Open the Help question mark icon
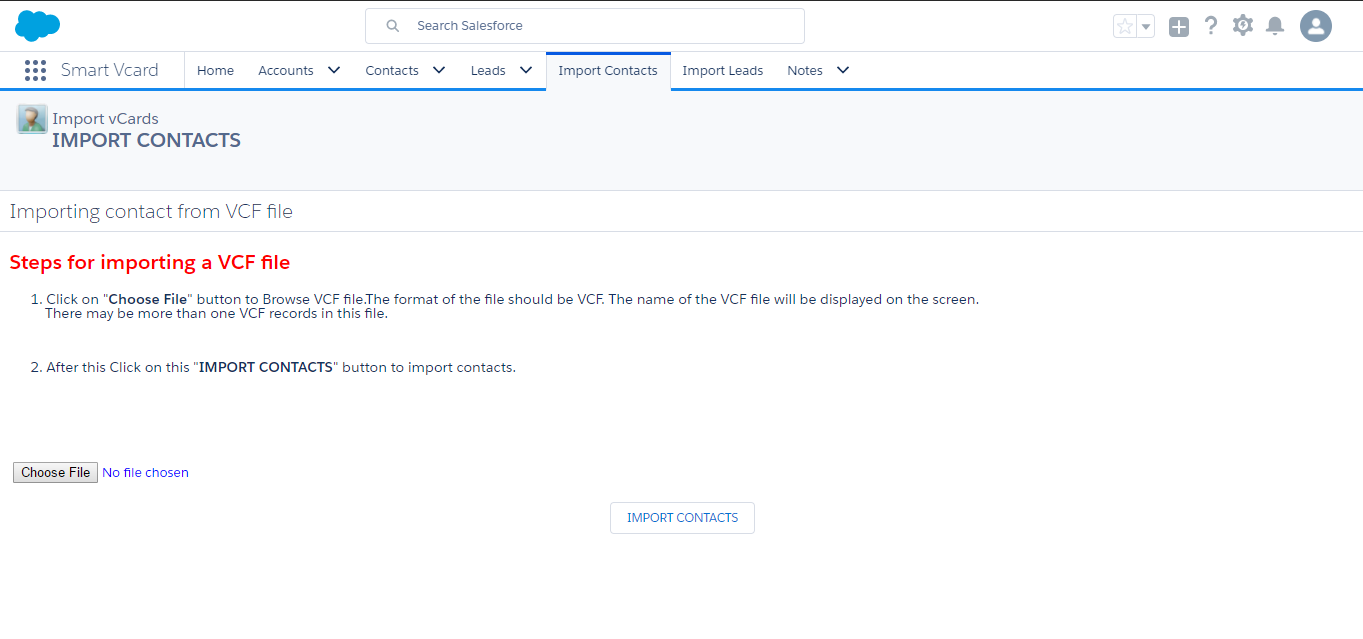Image resolution: width=1363 pixels, height=639 pixels. [x=1211, y=26]
